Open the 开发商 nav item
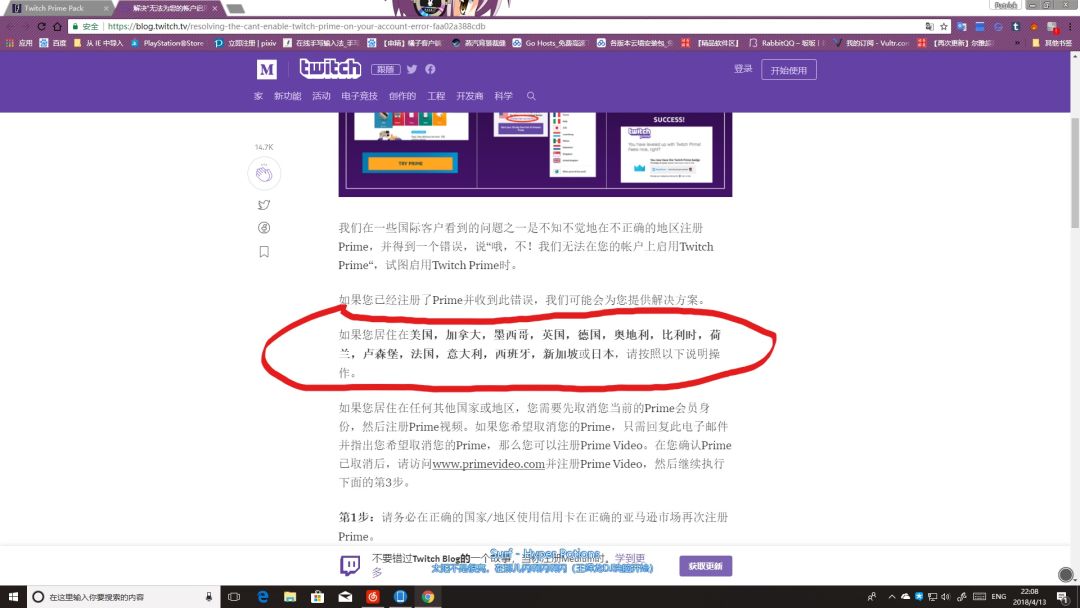The image size is (1080, 608). [x=470, y=96]
